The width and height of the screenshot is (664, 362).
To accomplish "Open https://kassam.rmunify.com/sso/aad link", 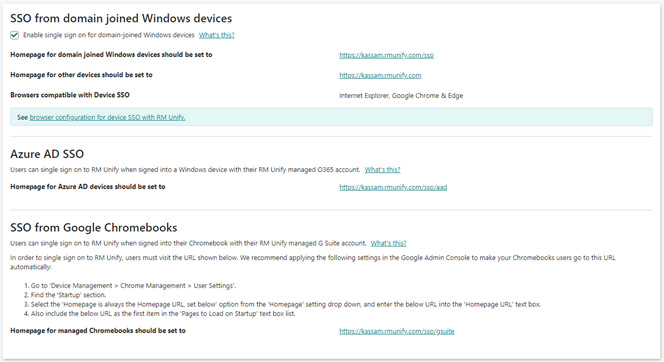I will [x=393, y=187].
